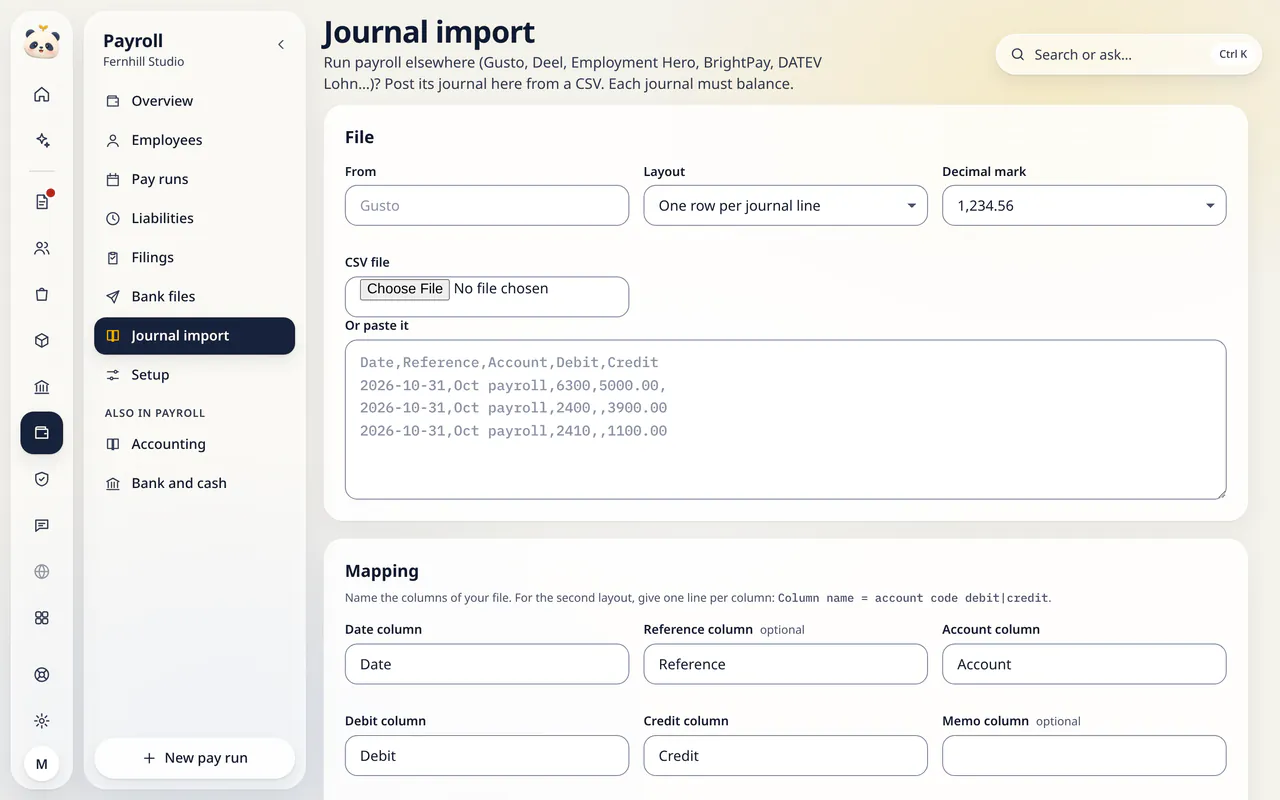Screen dimensions: 1280x800
Task: Open the M user avatar
Action: (x=42, y=764)
